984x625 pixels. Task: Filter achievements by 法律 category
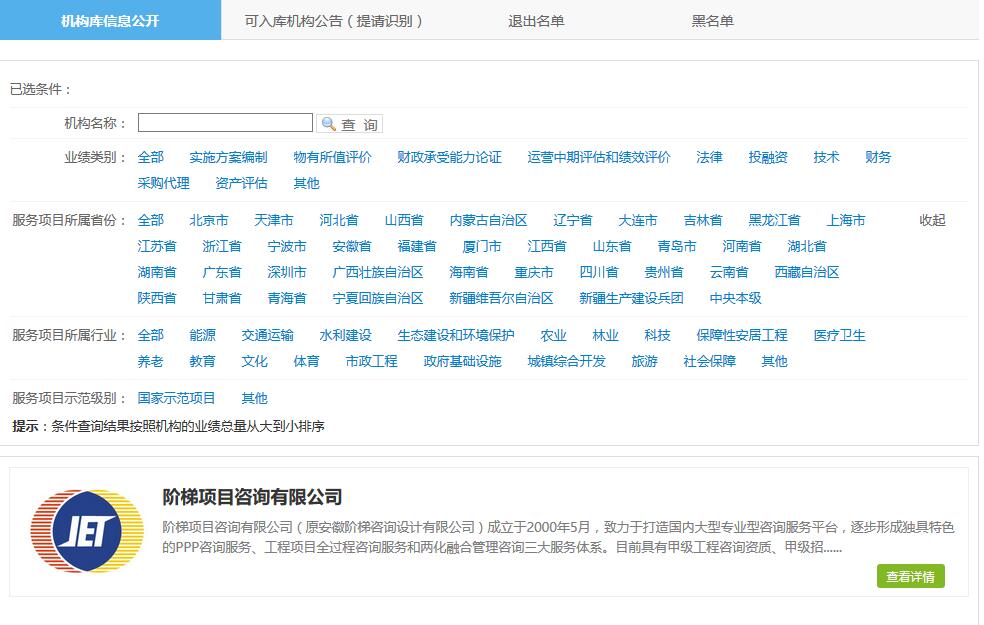click(x=709, y=157)
